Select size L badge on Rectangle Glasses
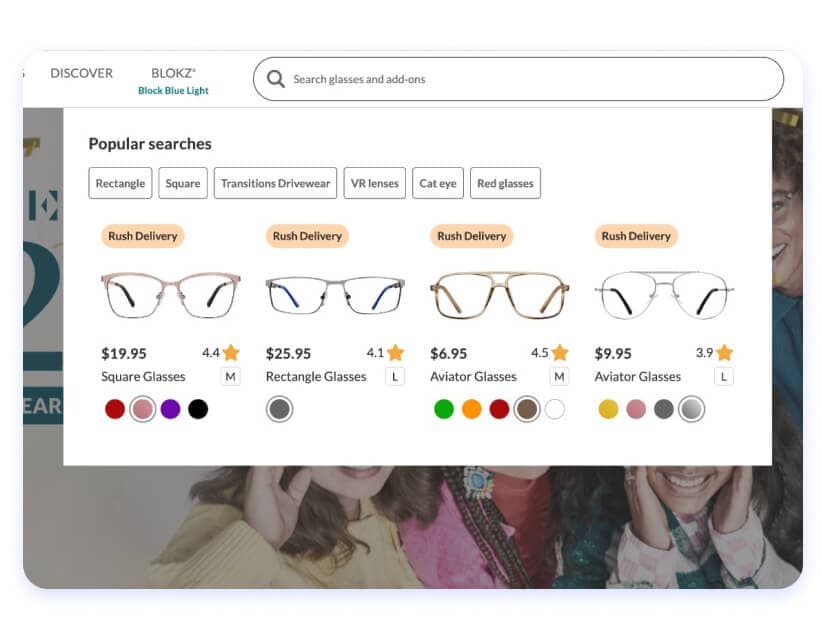The width and height of the screenshot is (821, 638). (394, 377)
